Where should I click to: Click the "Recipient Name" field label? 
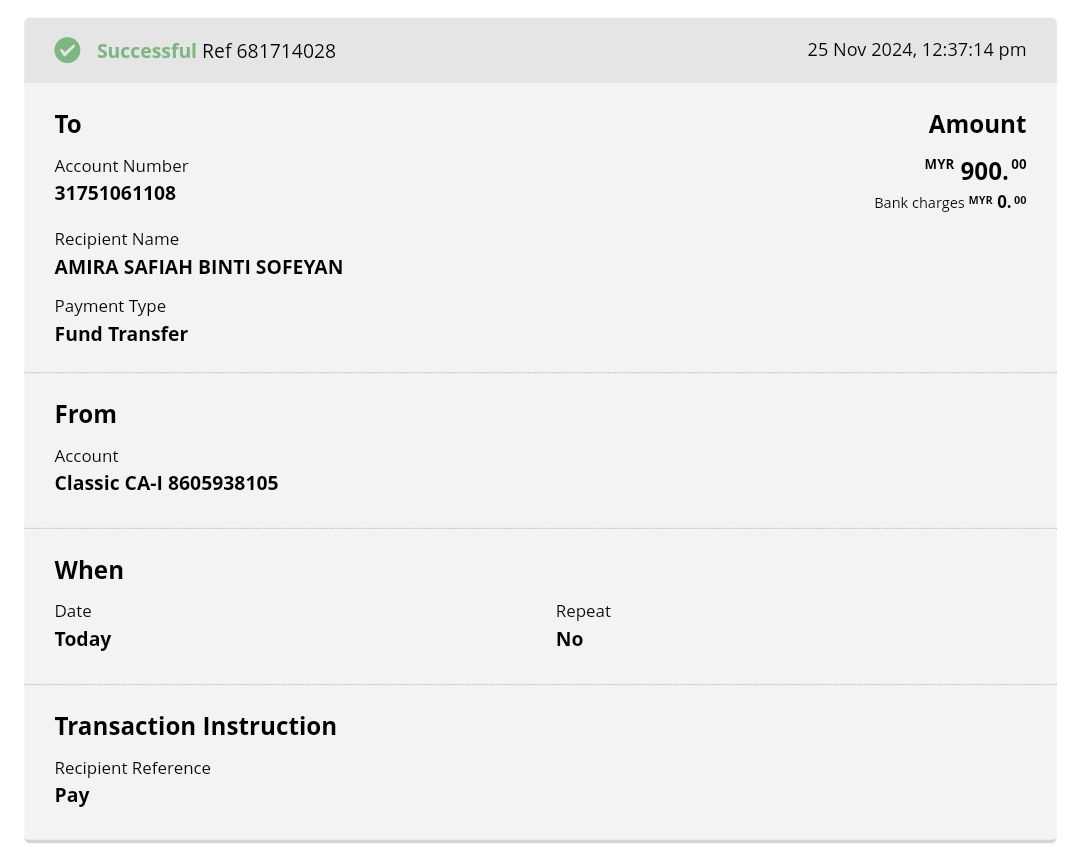point(116,239)
